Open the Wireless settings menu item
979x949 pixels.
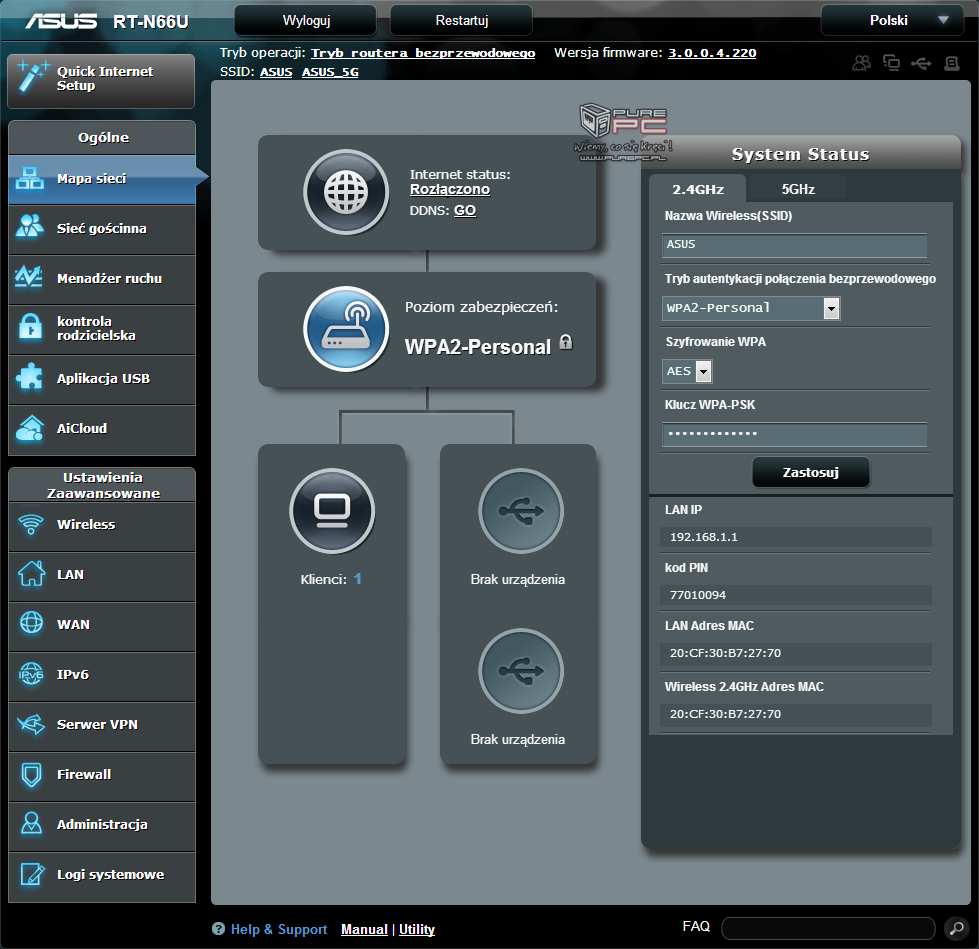(102, 525)
